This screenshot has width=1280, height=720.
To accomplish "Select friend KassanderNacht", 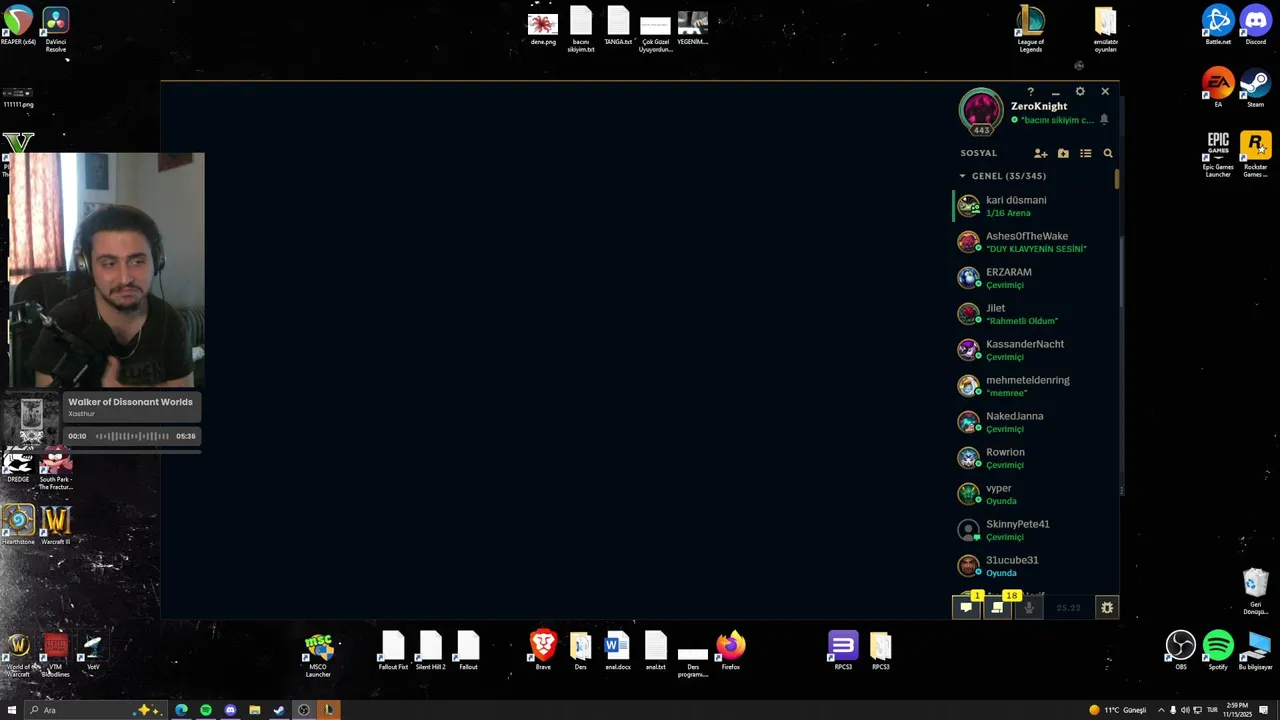I will pos(1033,350).
